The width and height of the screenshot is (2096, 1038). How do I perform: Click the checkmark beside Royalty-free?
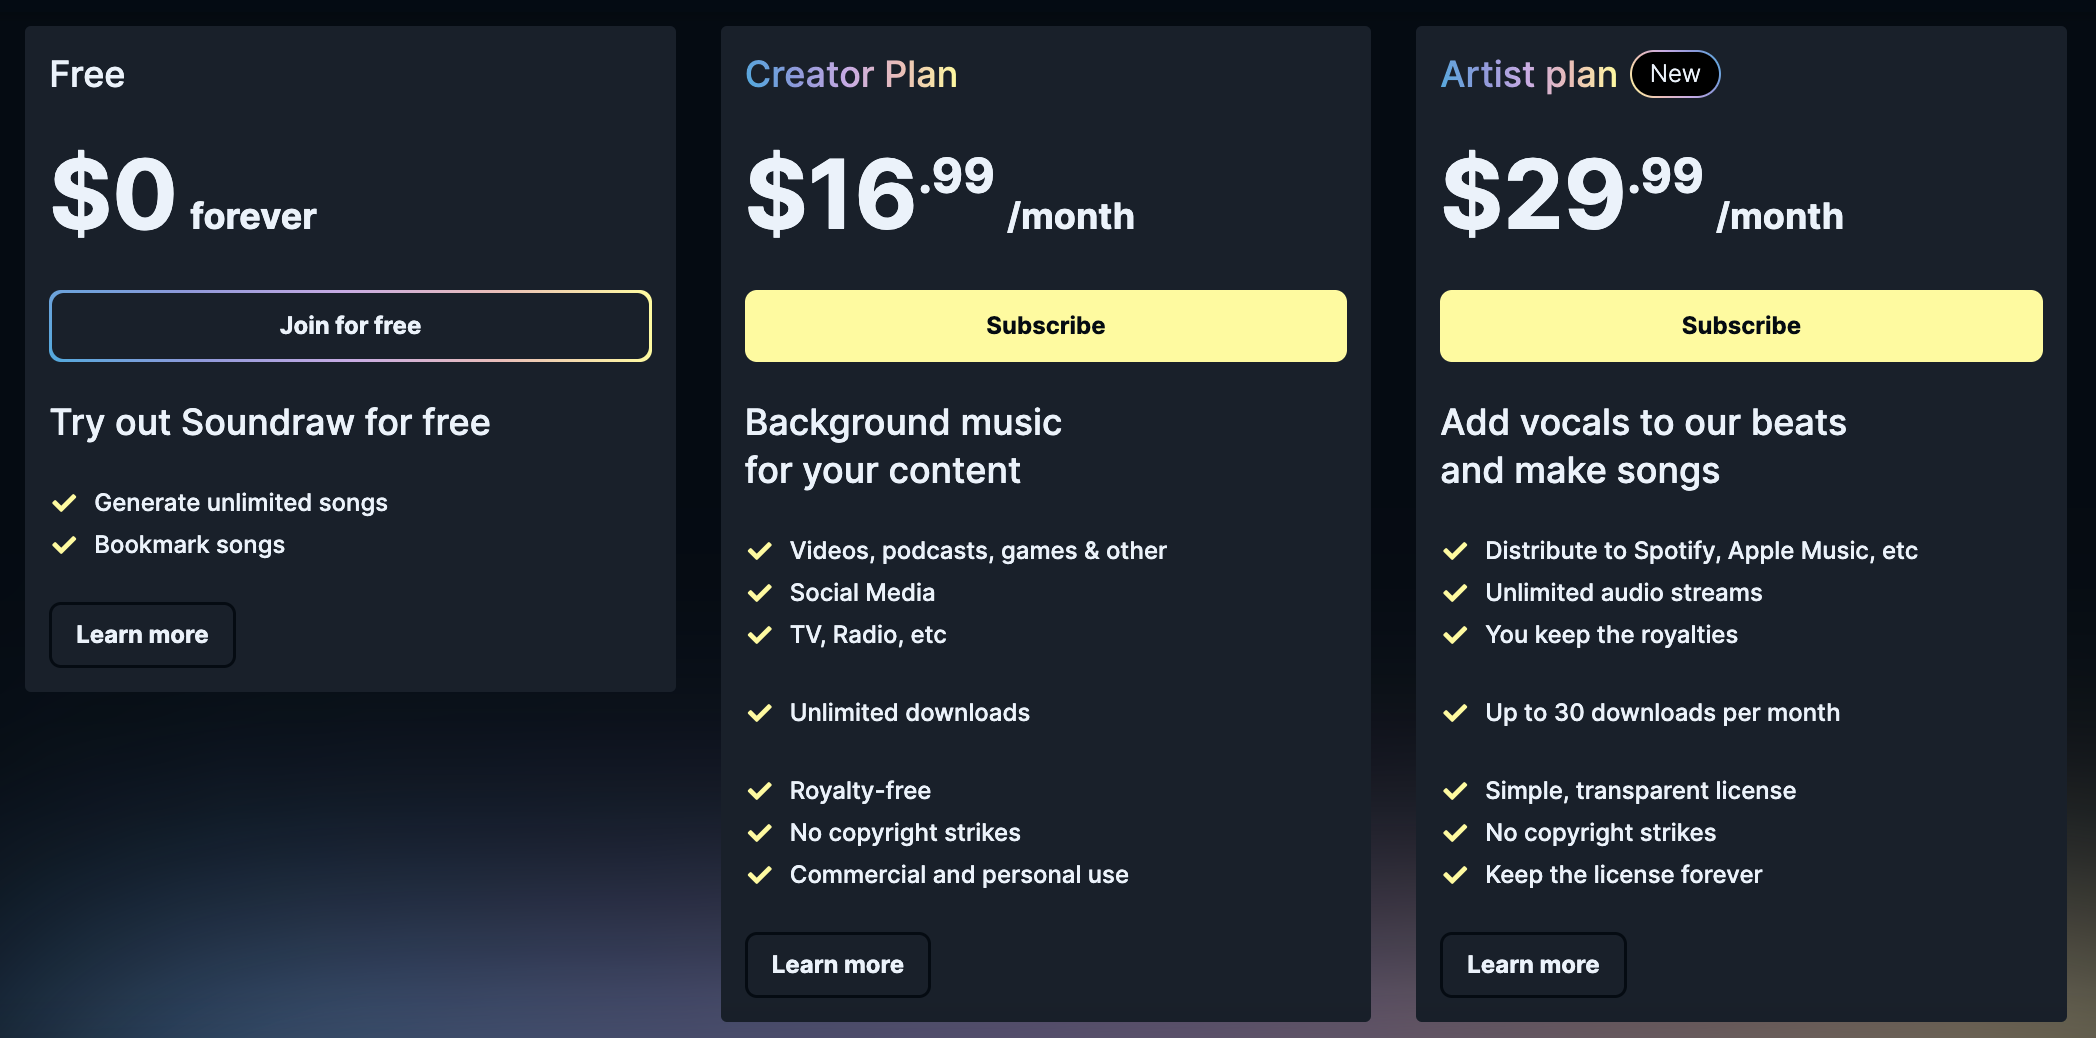pos(761,790)
